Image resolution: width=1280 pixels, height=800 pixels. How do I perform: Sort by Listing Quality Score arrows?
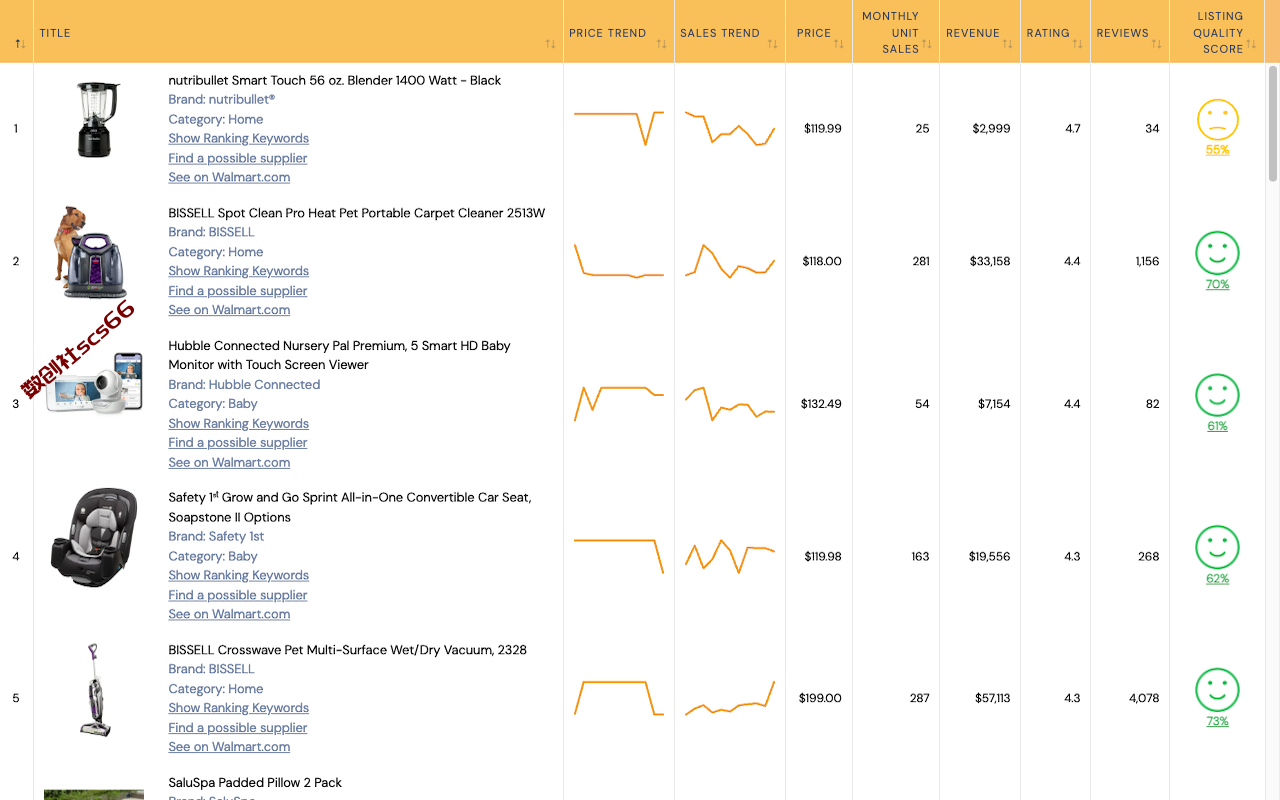pyautogui.click(x=1251, y=44)
